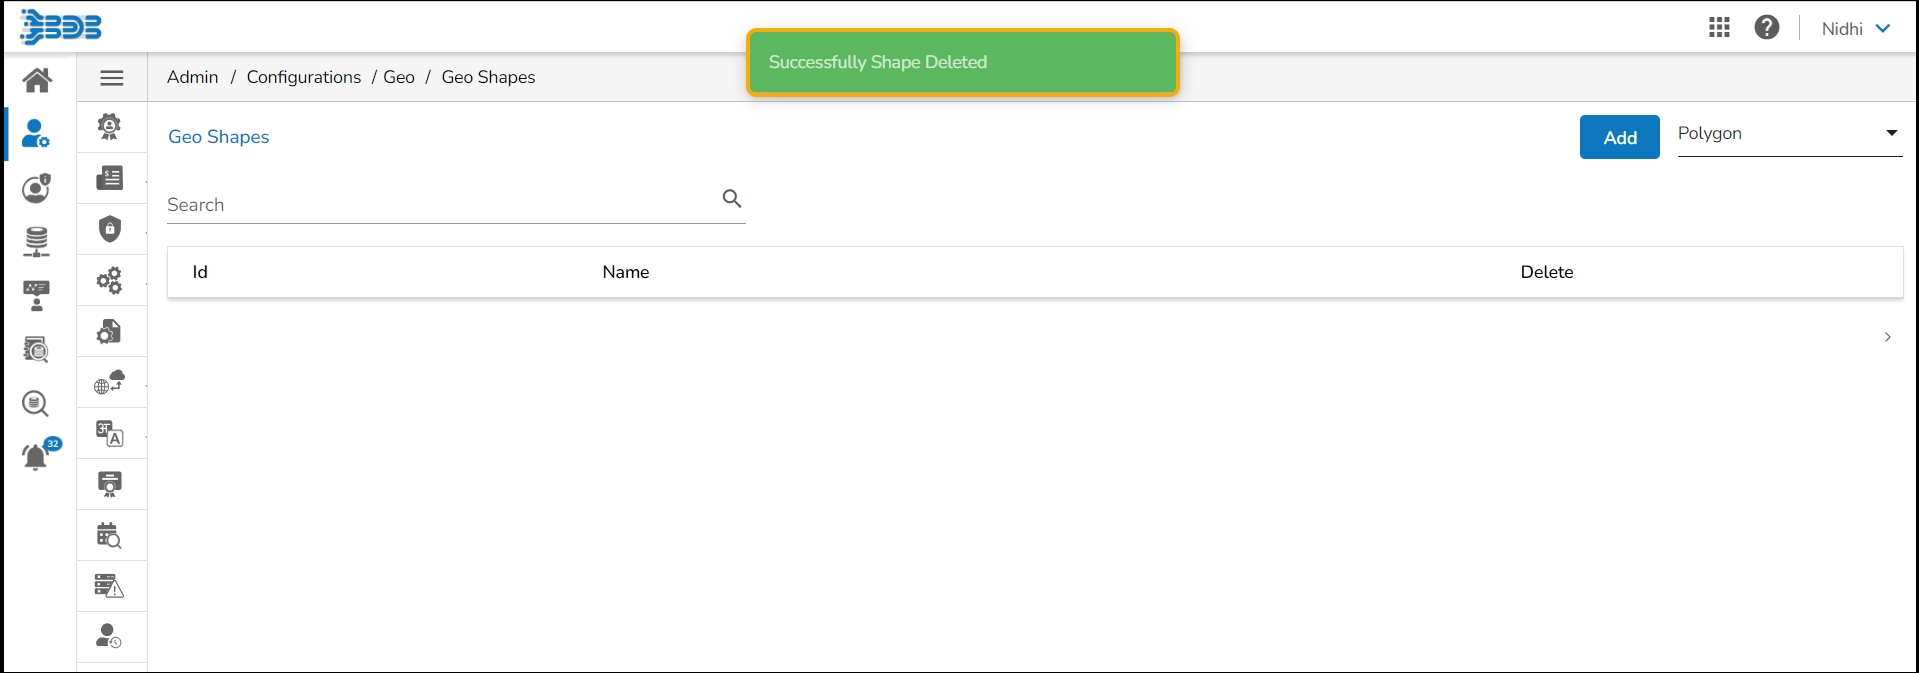1919x673 pixels.
Task: Click the BDB logo
Action: [x=61, y=27]
